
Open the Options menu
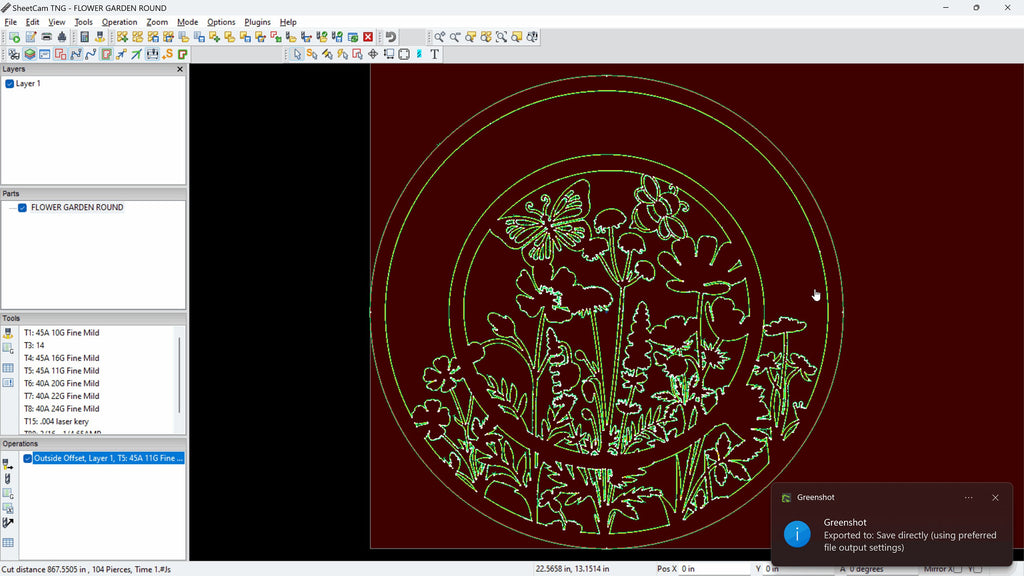(221, 22)
